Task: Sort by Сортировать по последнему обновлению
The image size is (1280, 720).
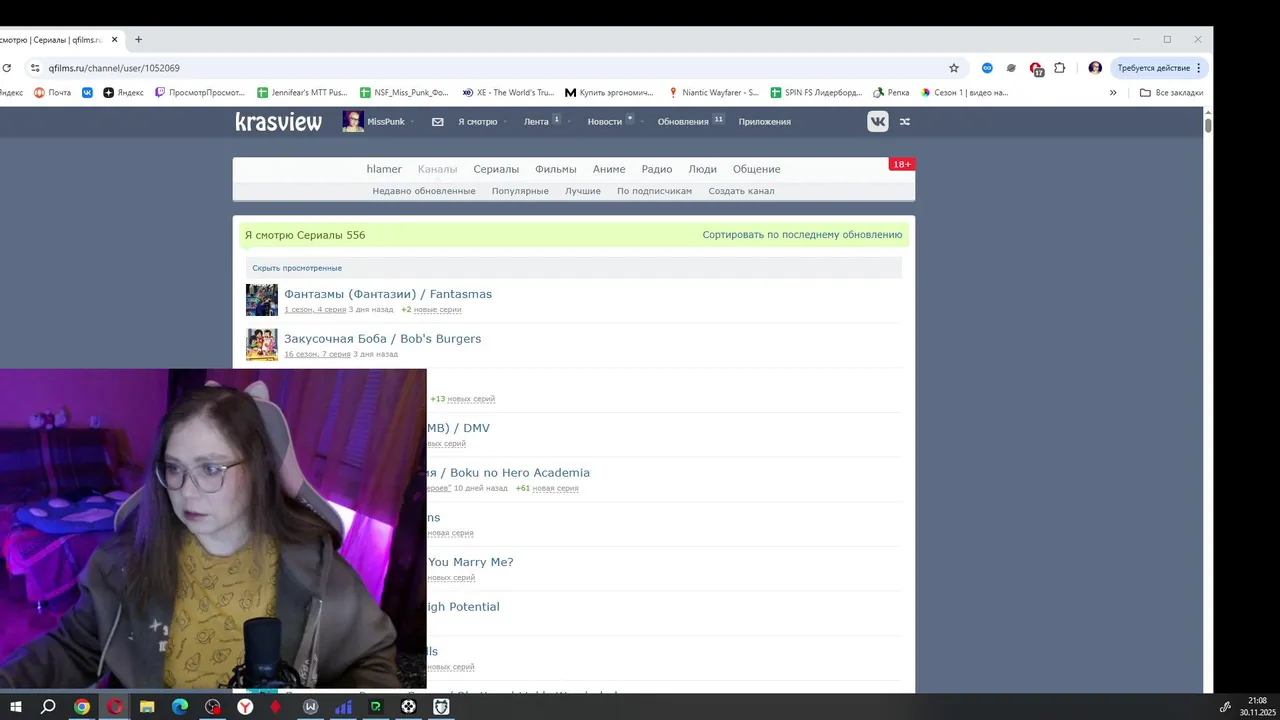Action: (802, 235)
